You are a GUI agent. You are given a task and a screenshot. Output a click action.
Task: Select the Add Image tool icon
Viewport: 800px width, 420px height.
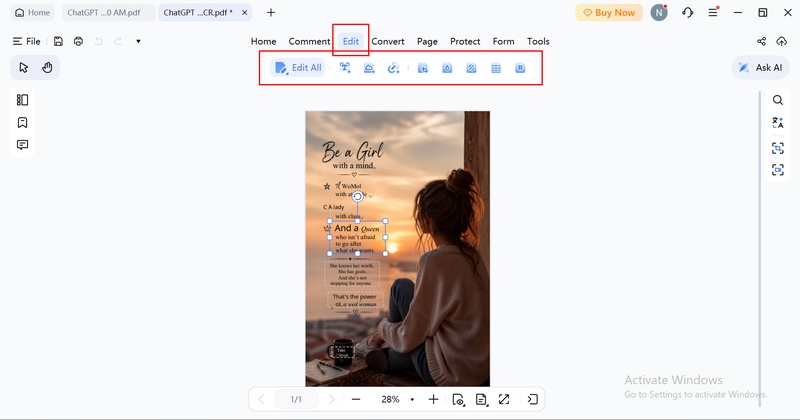tap(369, 67)
